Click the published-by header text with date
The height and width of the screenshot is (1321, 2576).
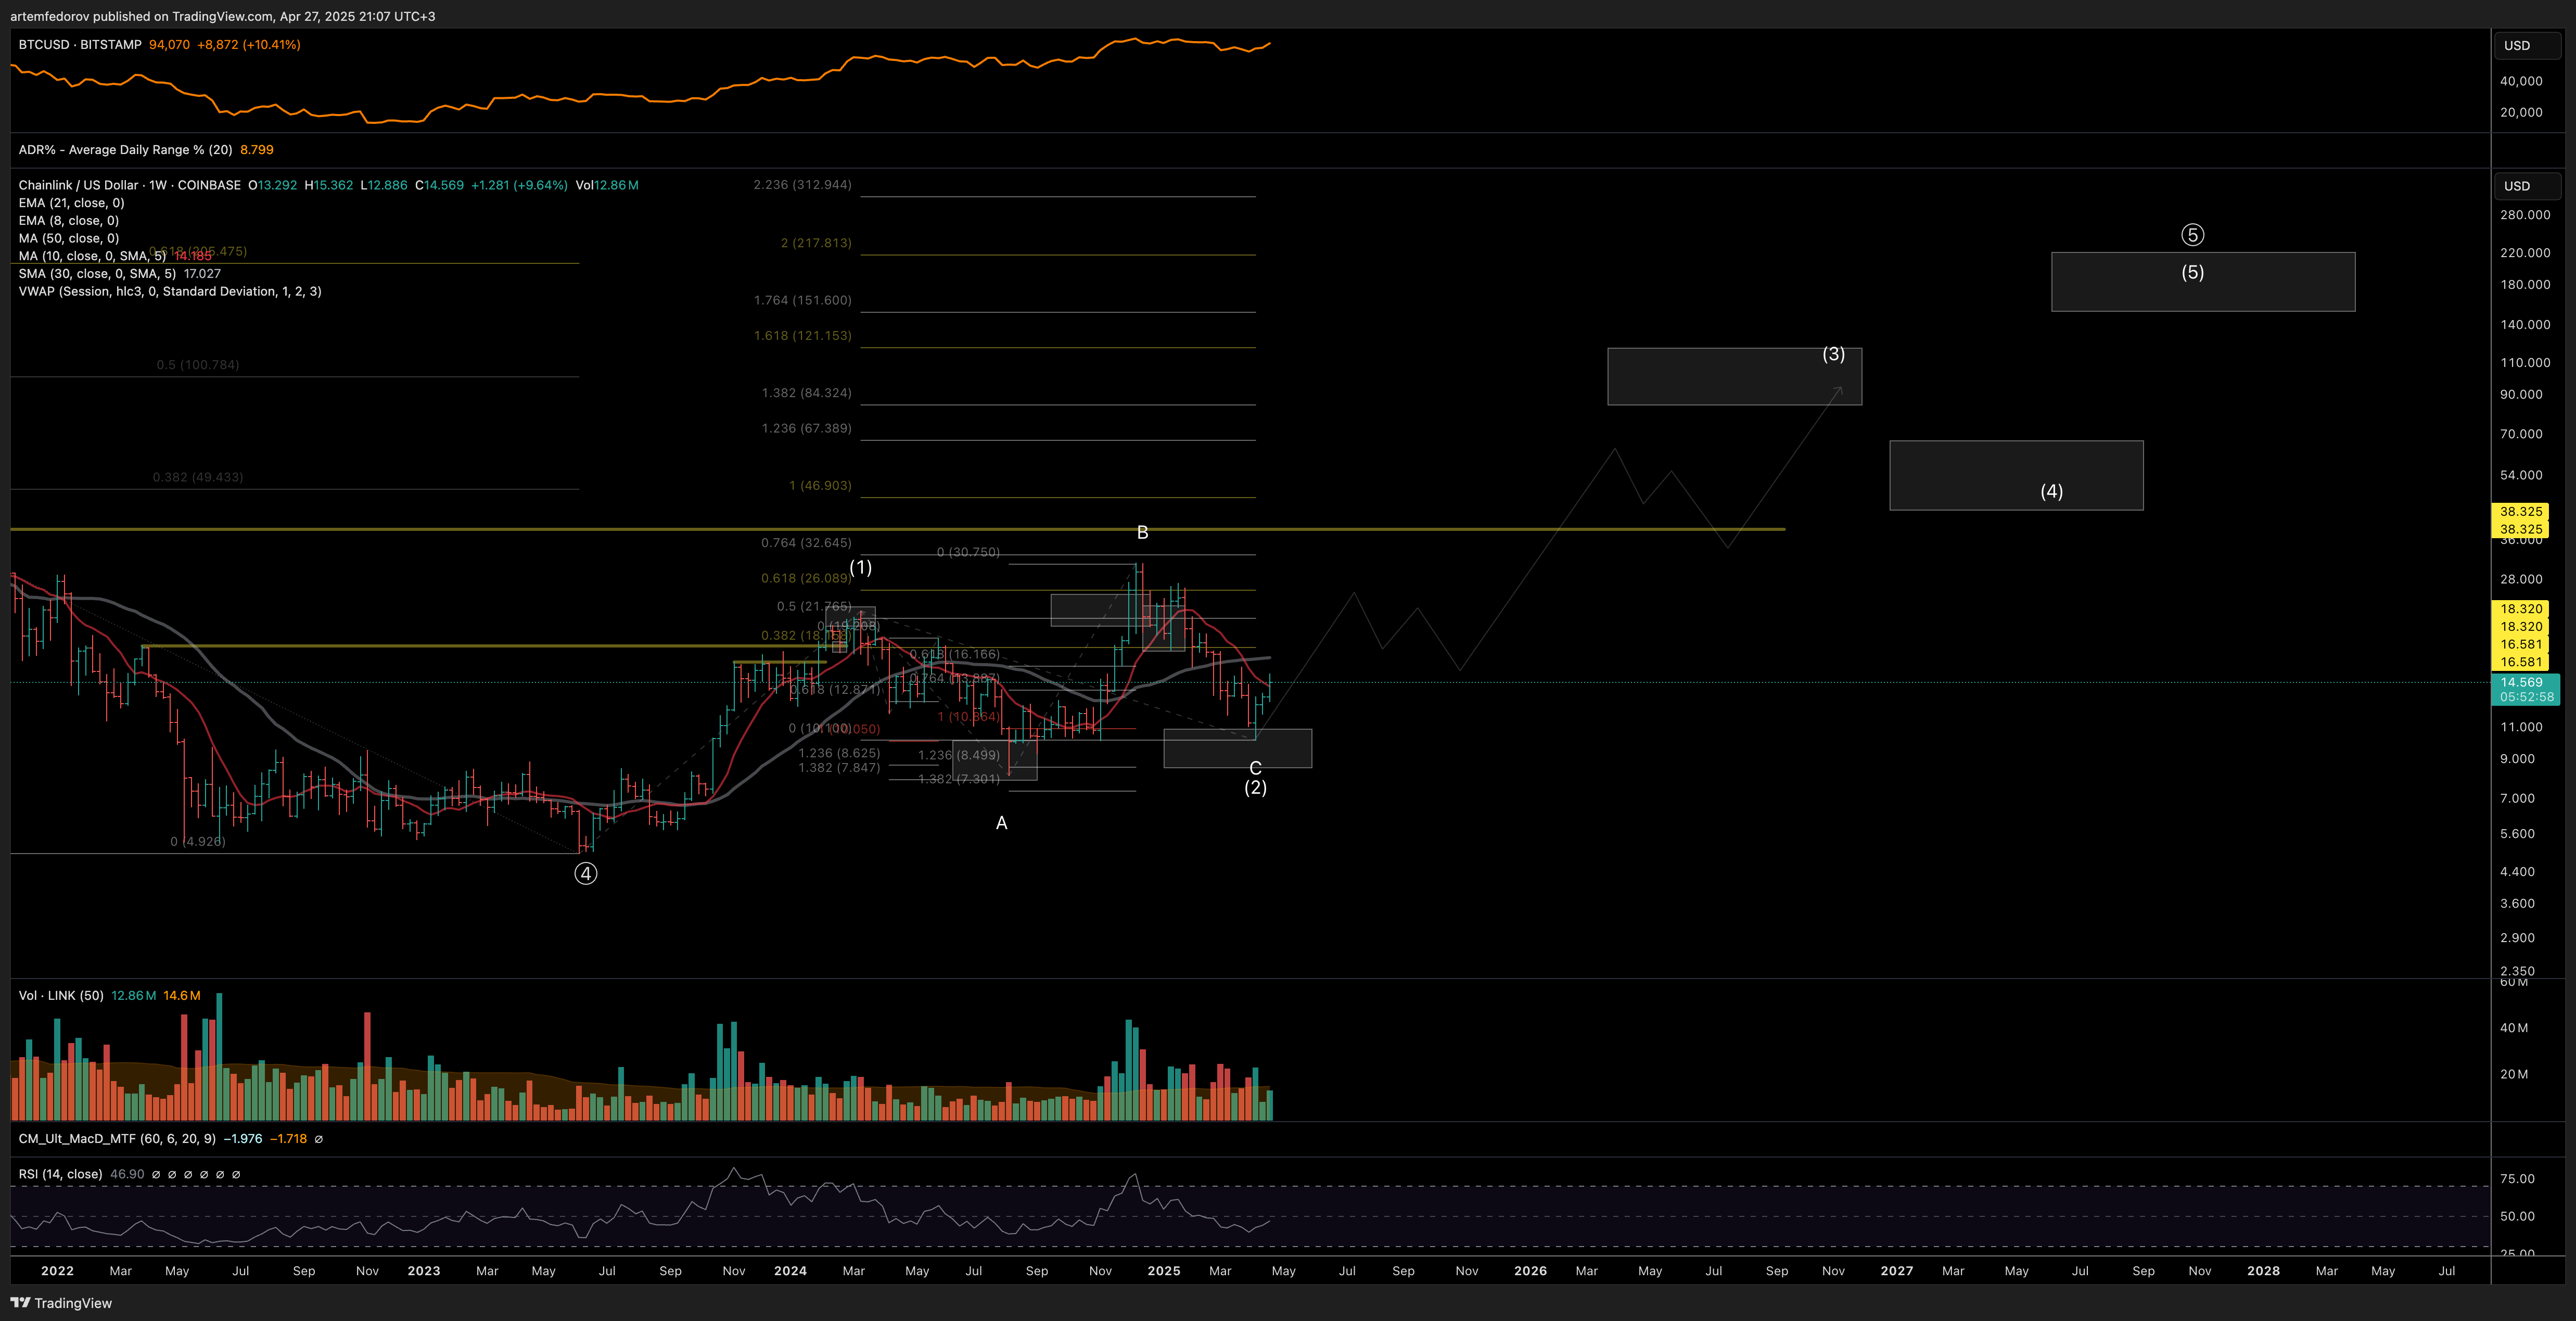pyautogui.click(x=222, y=16)
